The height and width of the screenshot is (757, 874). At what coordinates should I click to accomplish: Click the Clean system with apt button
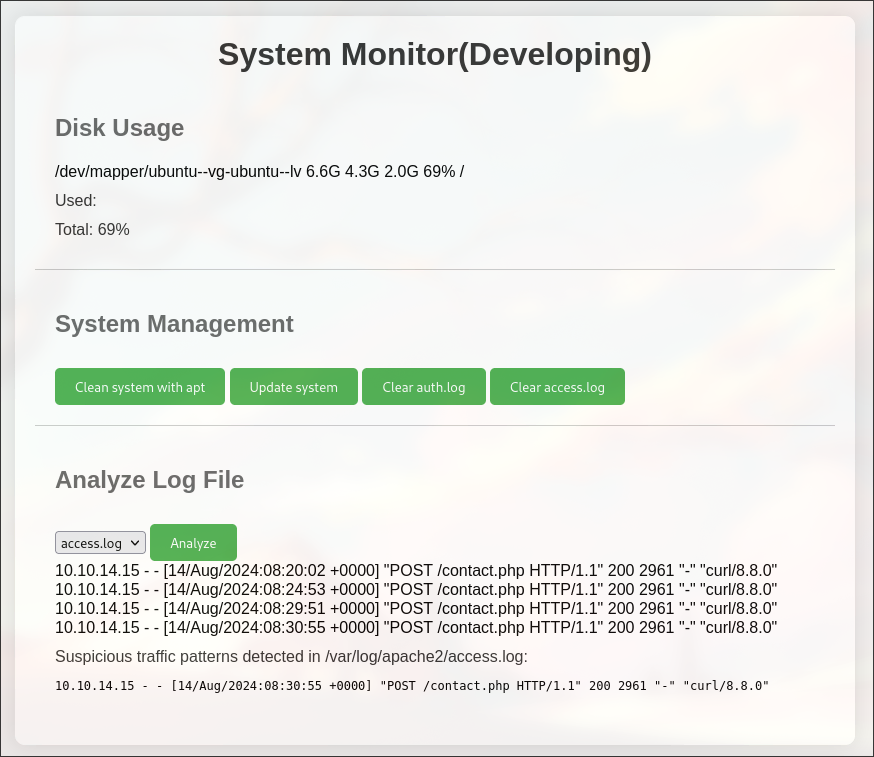tap(139, 386)
